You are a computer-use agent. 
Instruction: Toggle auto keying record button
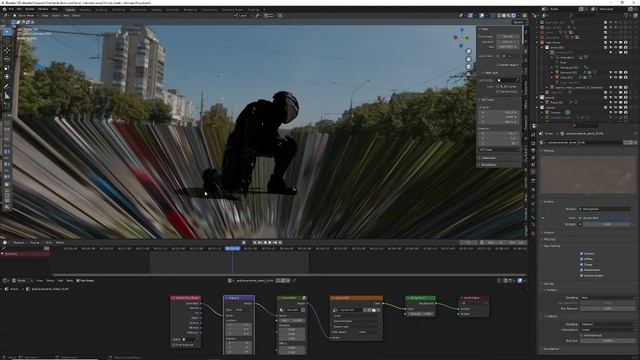(244, 242)
